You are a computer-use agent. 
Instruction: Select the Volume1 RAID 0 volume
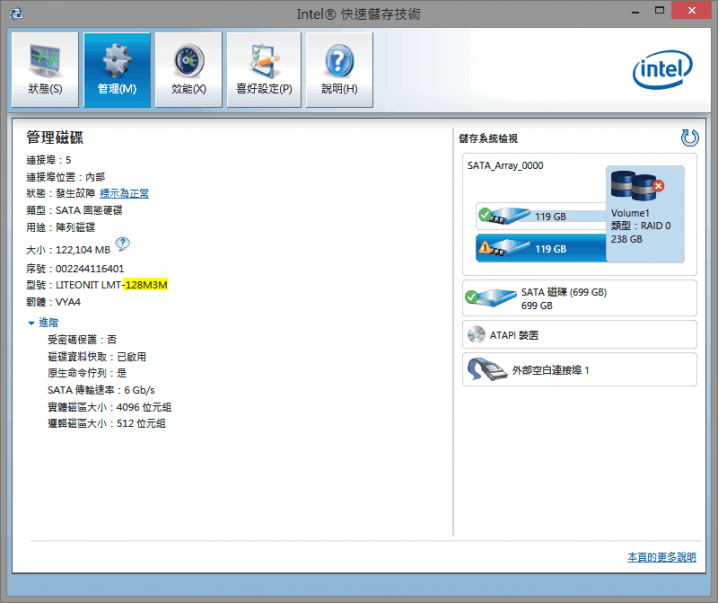click(645, 214)
